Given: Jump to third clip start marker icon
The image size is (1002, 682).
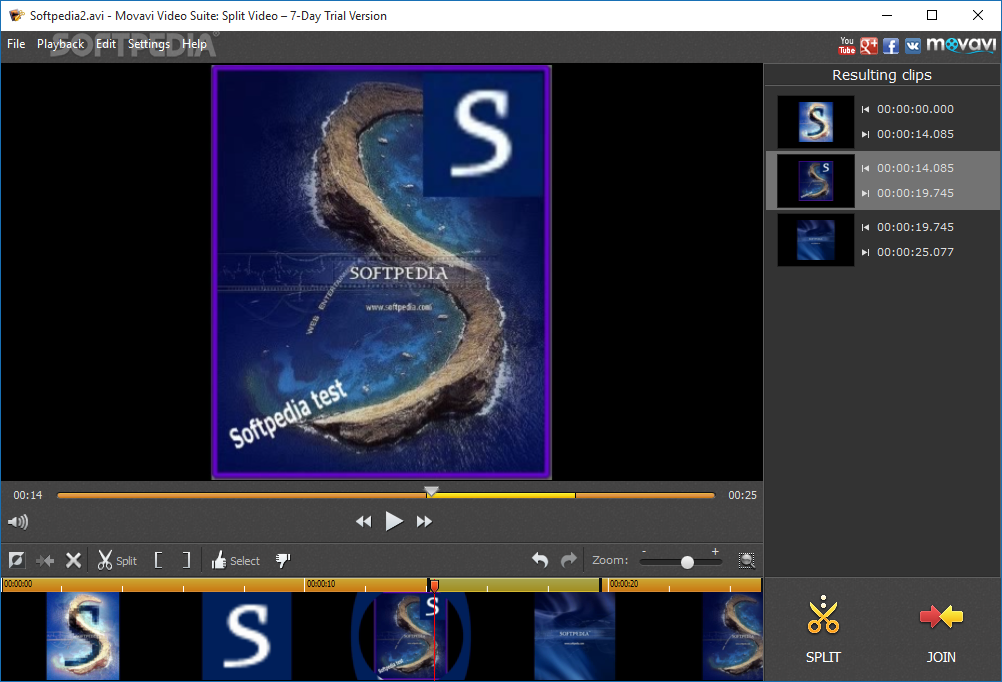Looking at the screenshot, I should click(865, 228).
